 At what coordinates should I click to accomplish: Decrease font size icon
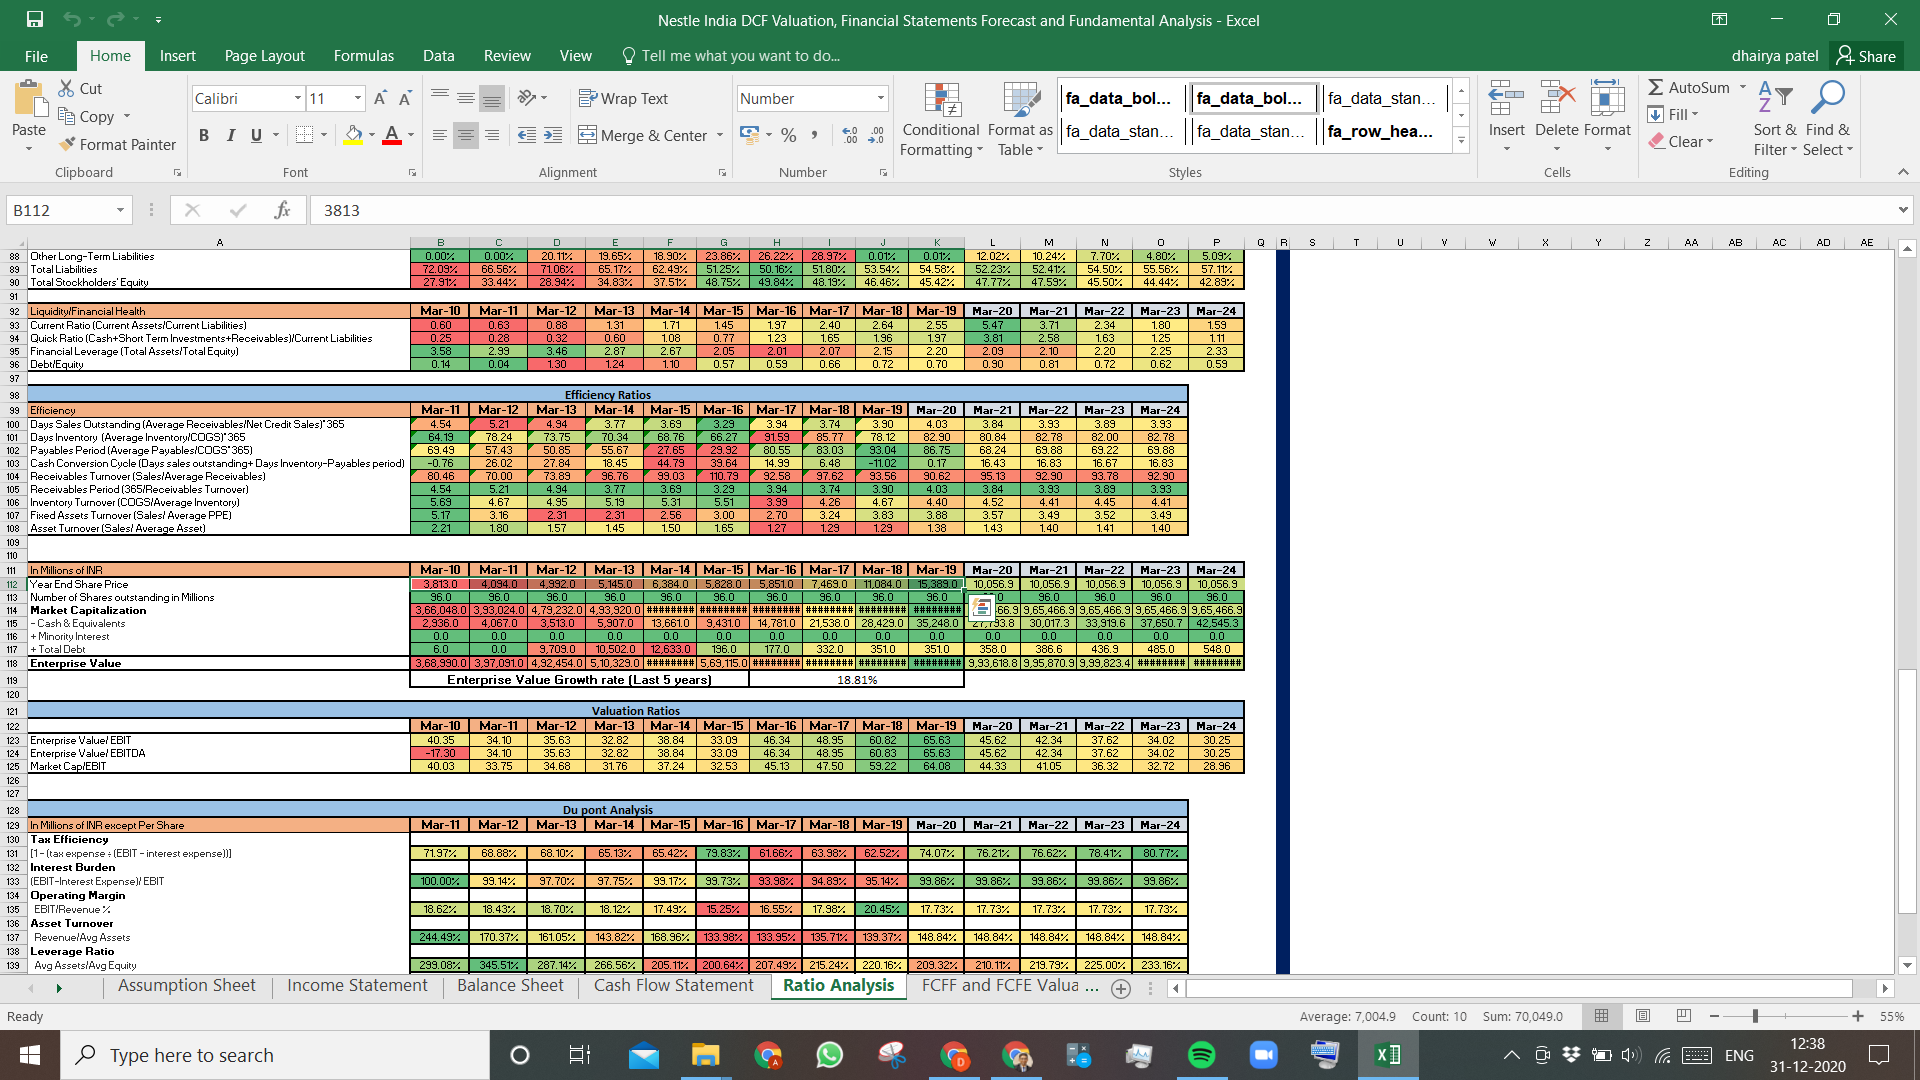[x=405, y=98]
